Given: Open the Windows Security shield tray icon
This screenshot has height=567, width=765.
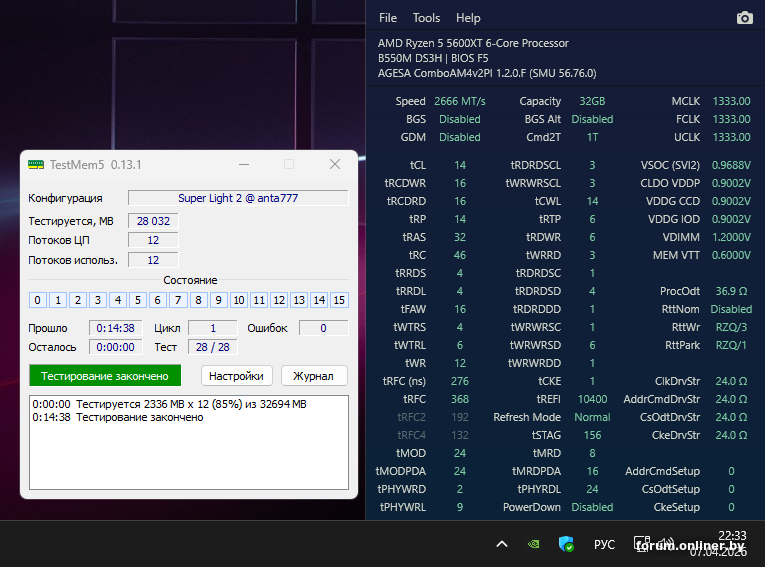Looking at the screenshot, I should pos(567,544).
